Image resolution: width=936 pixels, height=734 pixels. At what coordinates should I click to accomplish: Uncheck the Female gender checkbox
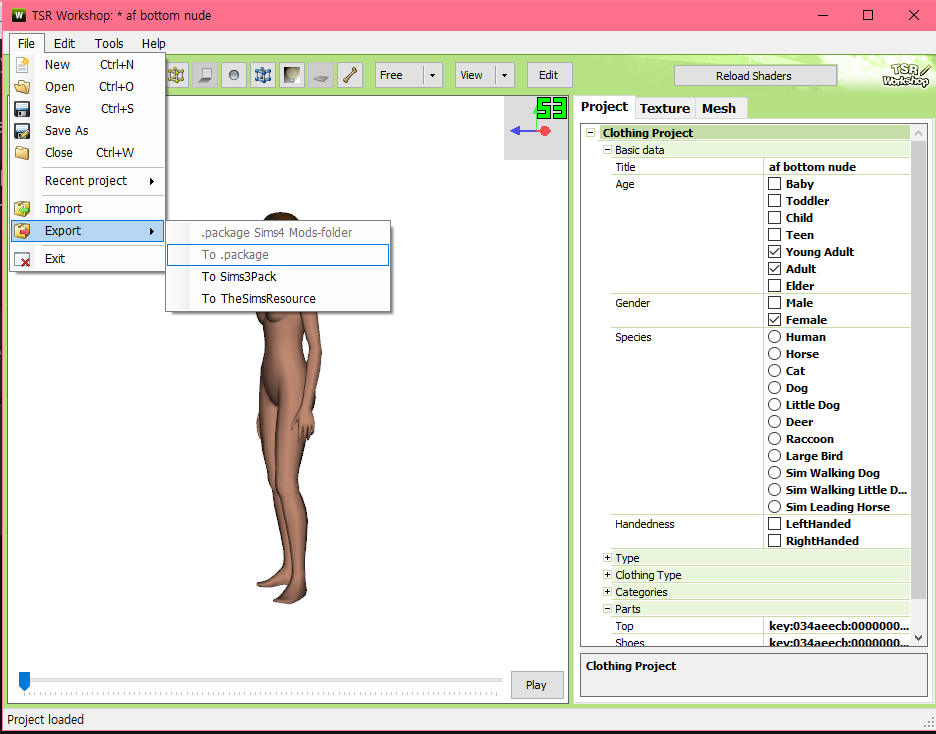[x=774, y=319]
